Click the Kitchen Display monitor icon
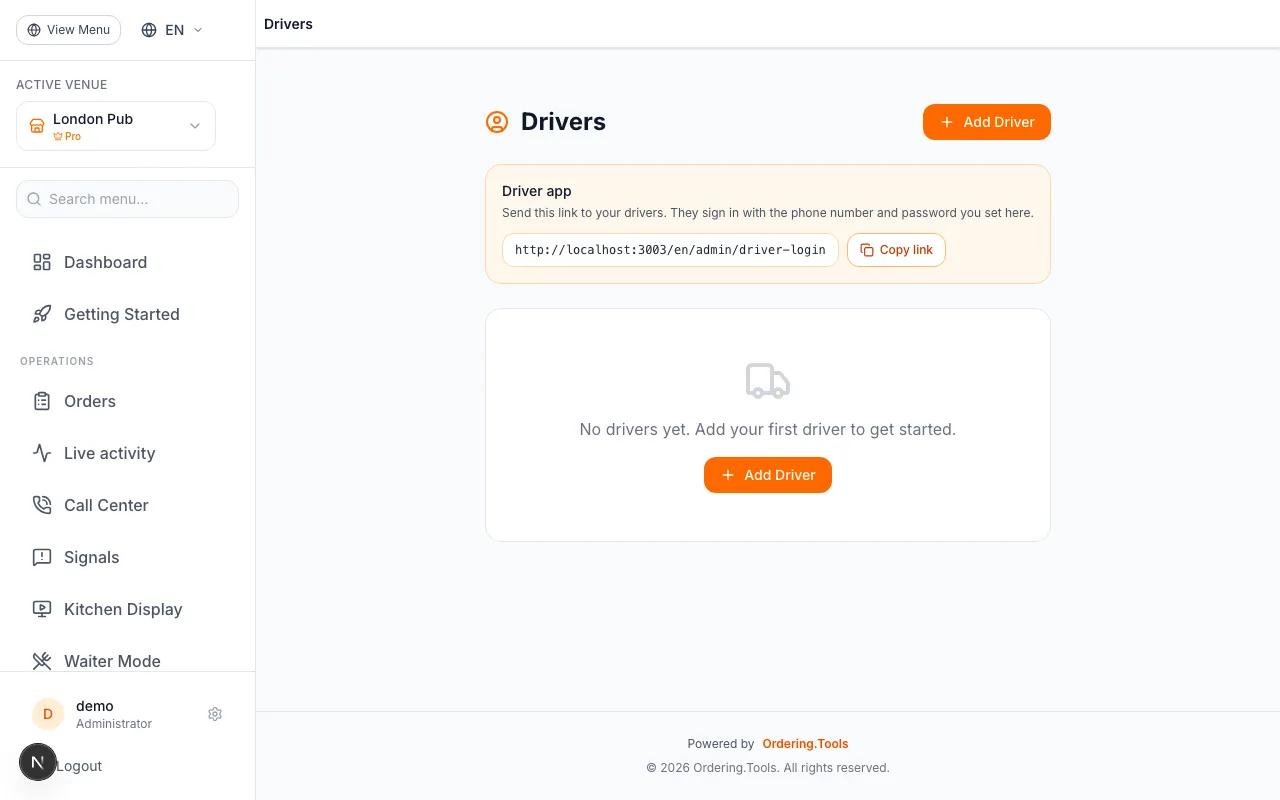The image size is (1280, 800). [42, 609]
